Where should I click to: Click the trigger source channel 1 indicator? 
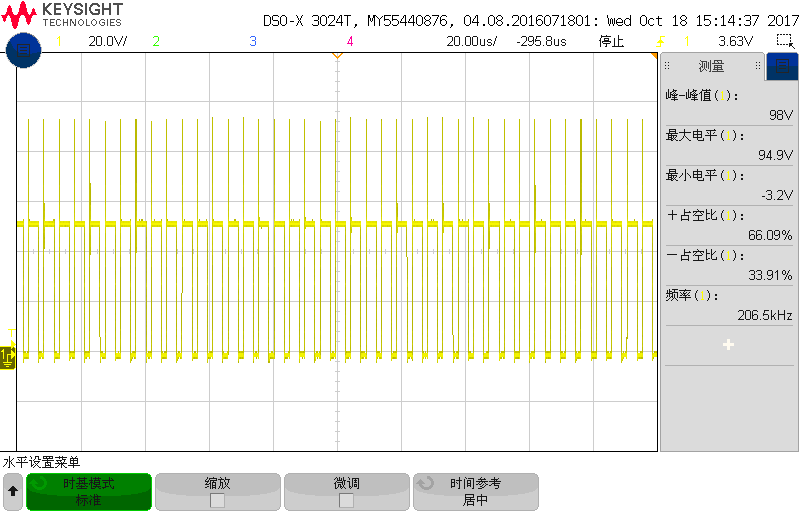tap(687, 41)
